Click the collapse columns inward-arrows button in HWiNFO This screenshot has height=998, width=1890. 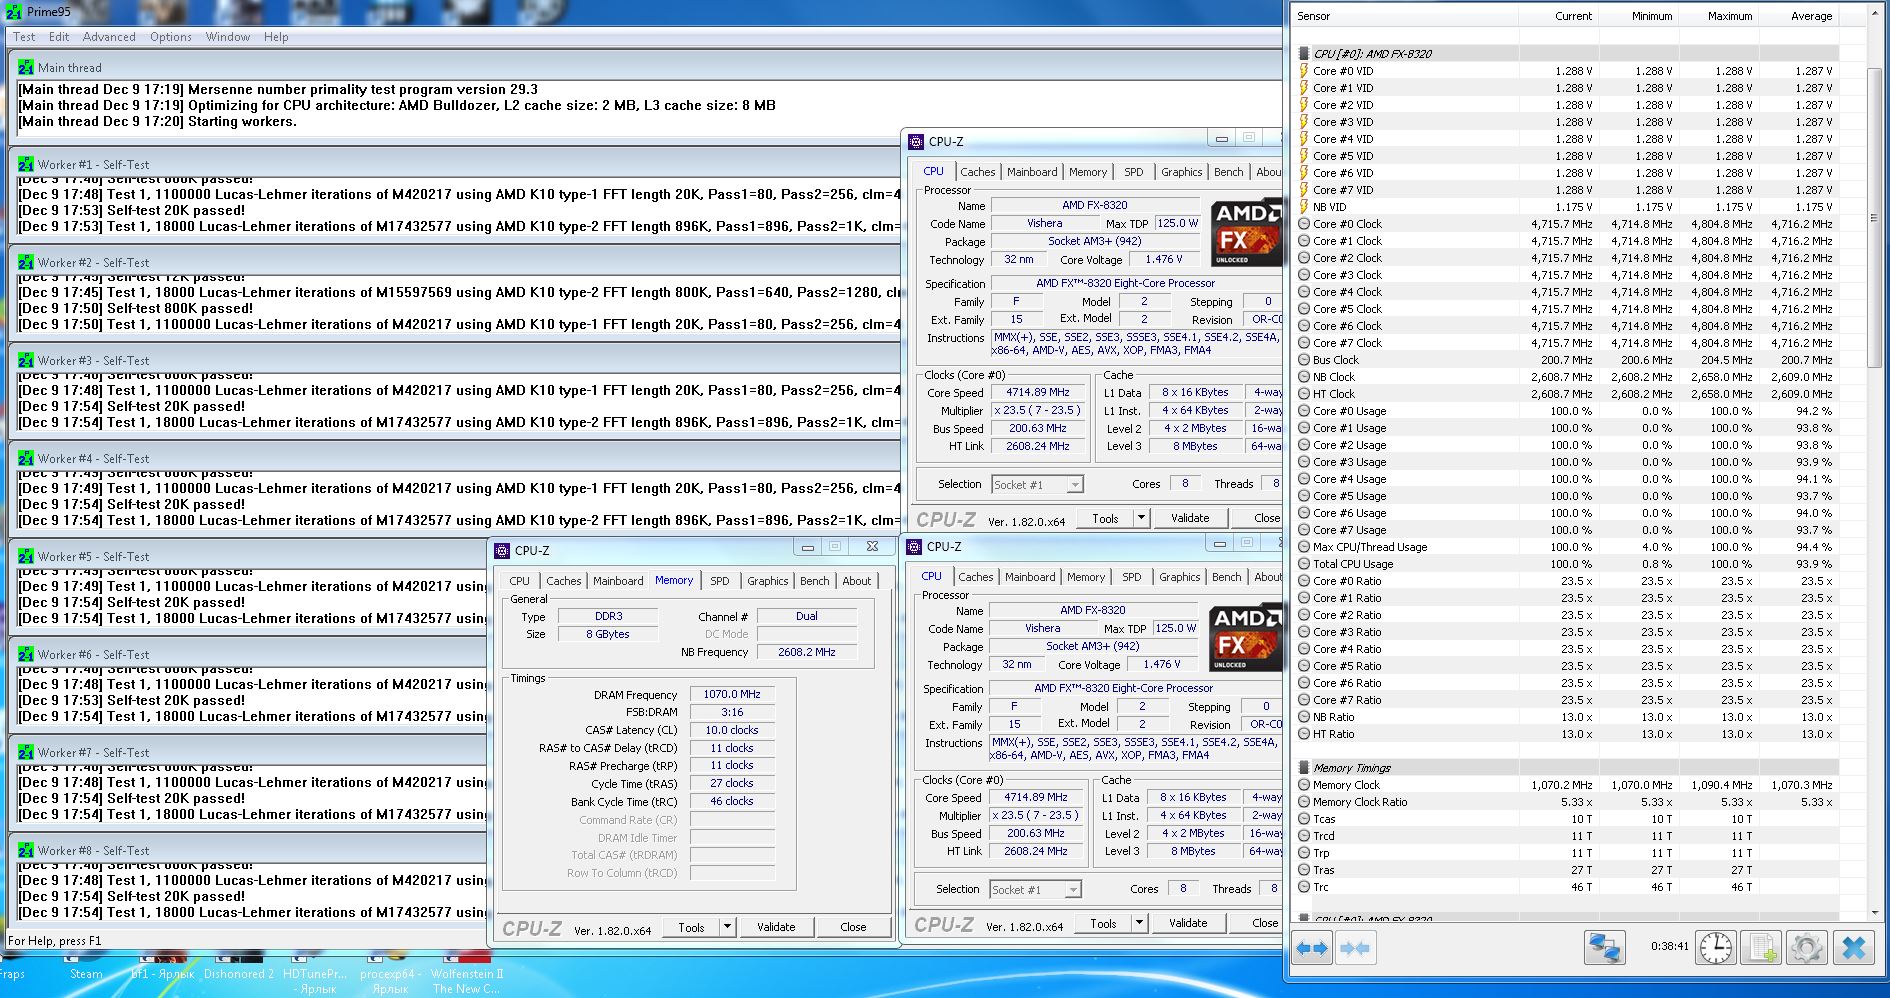[x=1355, y=947]
